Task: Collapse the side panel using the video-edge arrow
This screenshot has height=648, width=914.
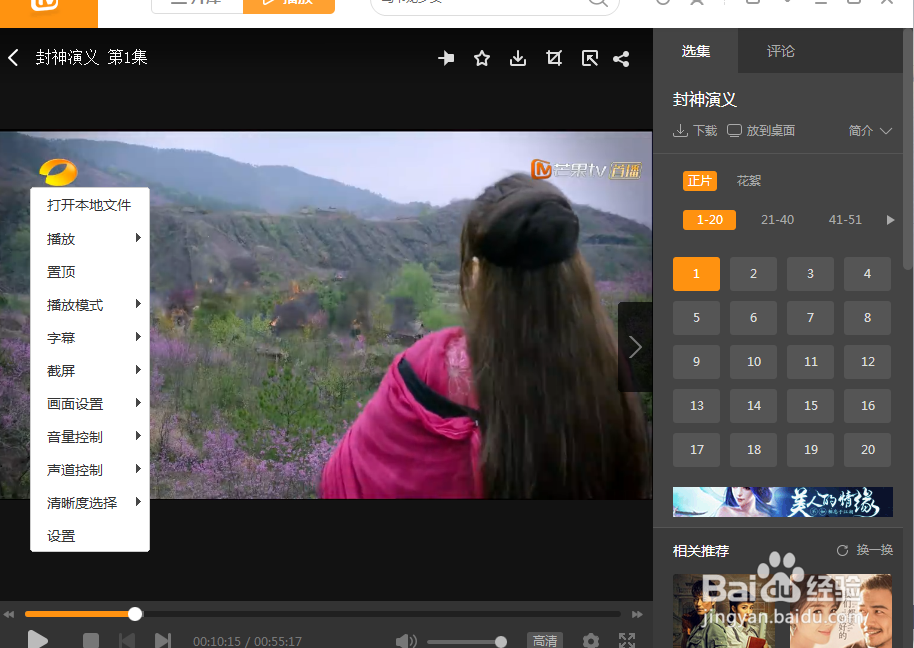Action: coord(635,347)
